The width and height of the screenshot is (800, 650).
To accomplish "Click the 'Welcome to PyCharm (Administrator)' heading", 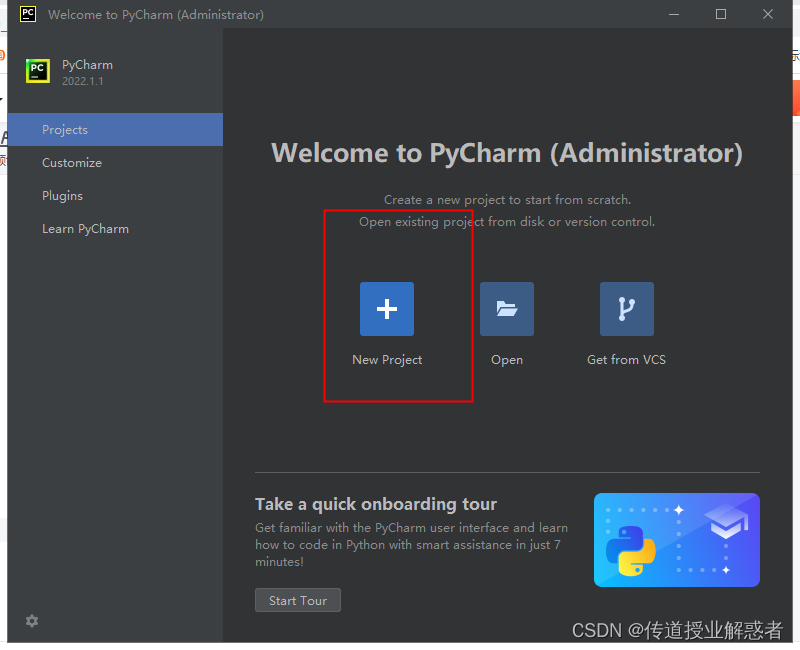I will (507, 153).
